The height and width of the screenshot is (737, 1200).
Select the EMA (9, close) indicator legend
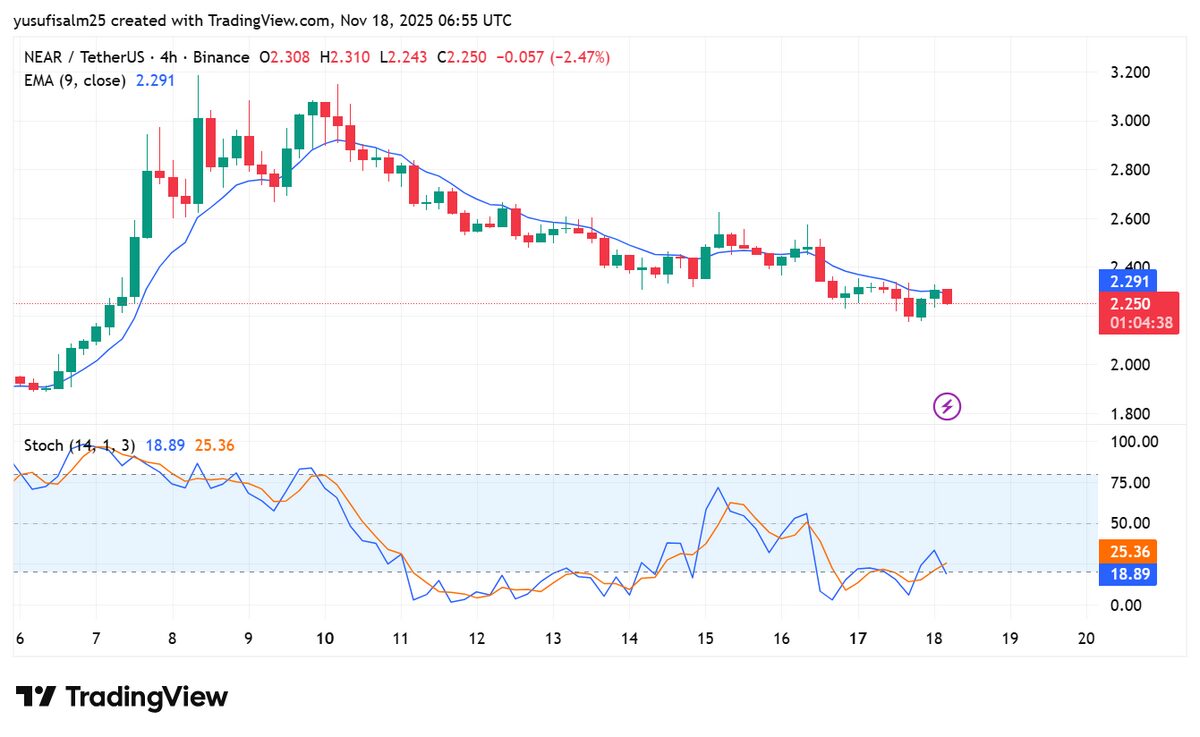75,80
